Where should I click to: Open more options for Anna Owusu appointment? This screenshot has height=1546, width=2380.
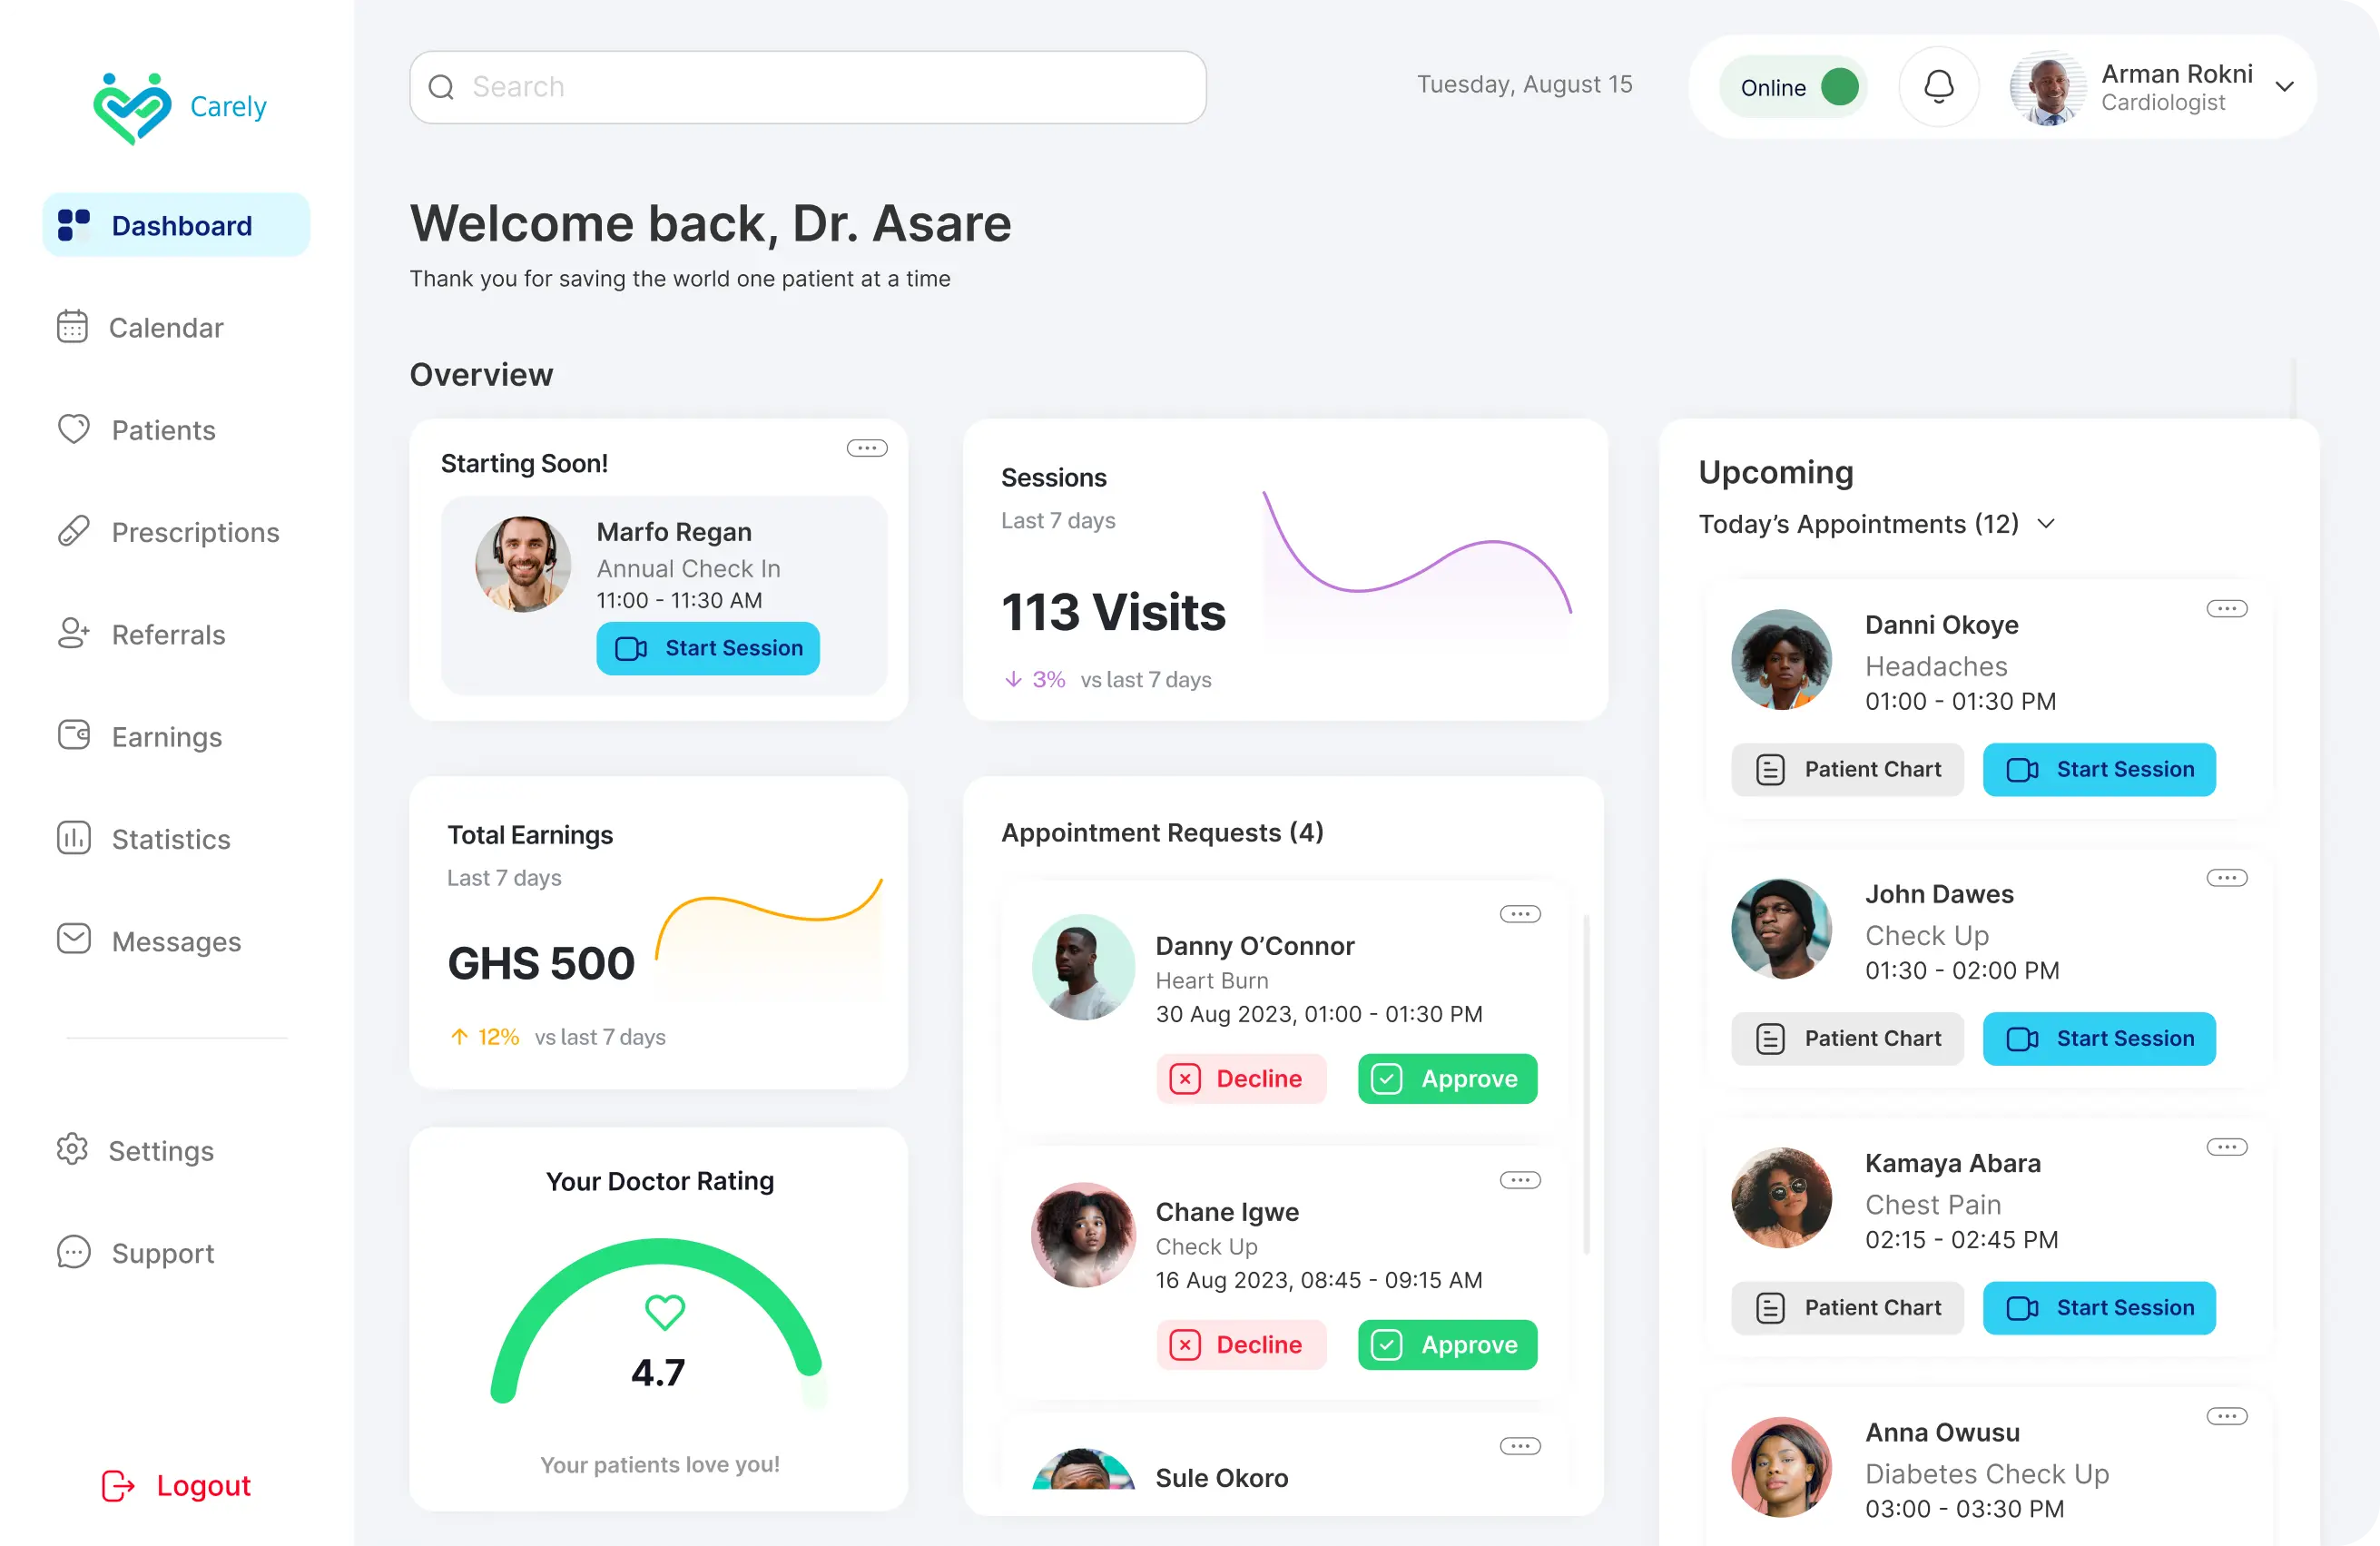(x=2226, y=1416)
